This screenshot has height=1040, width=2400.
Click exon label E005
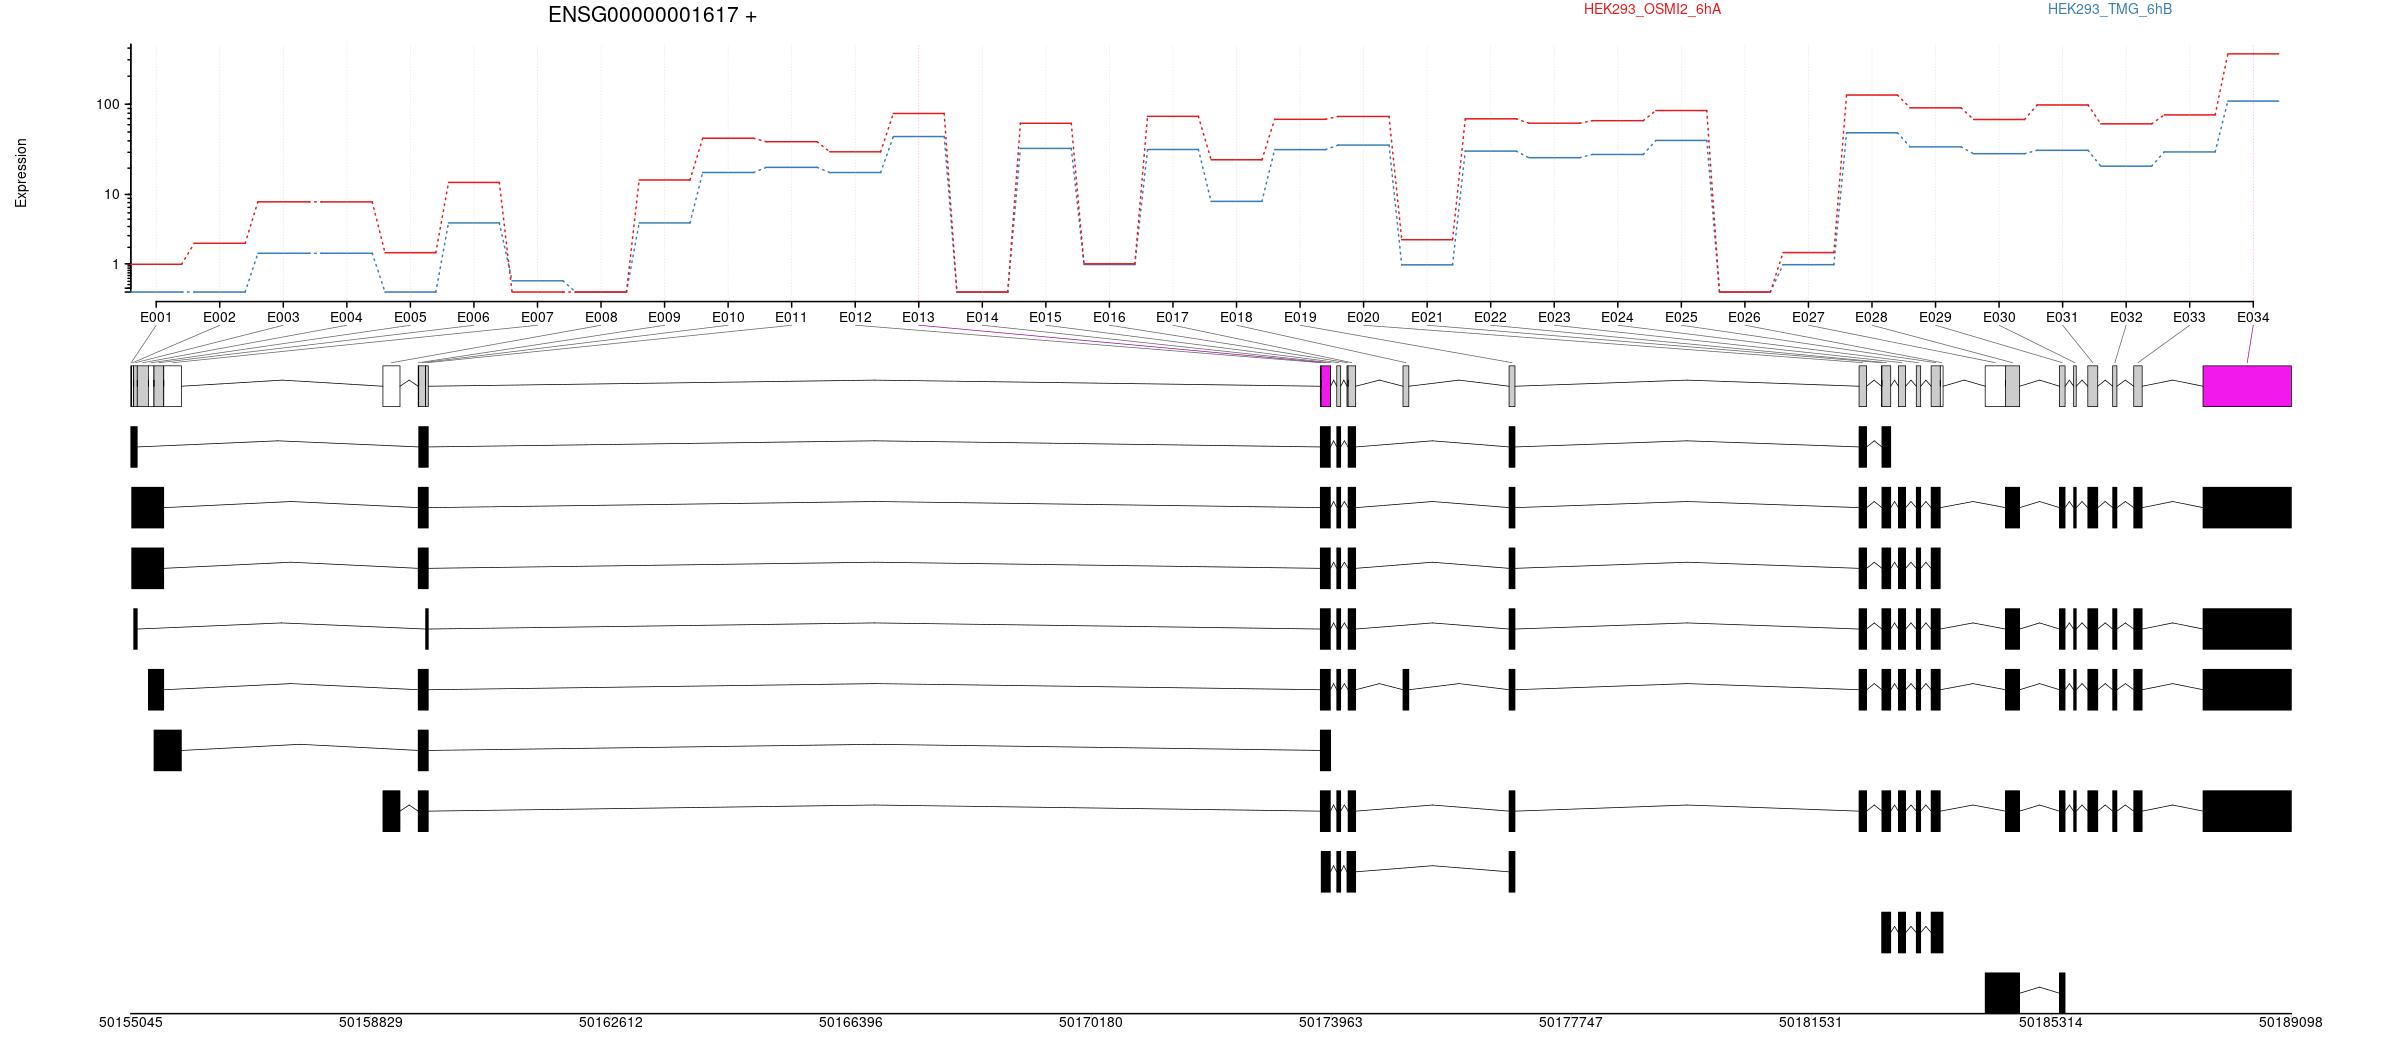(410, 317)
